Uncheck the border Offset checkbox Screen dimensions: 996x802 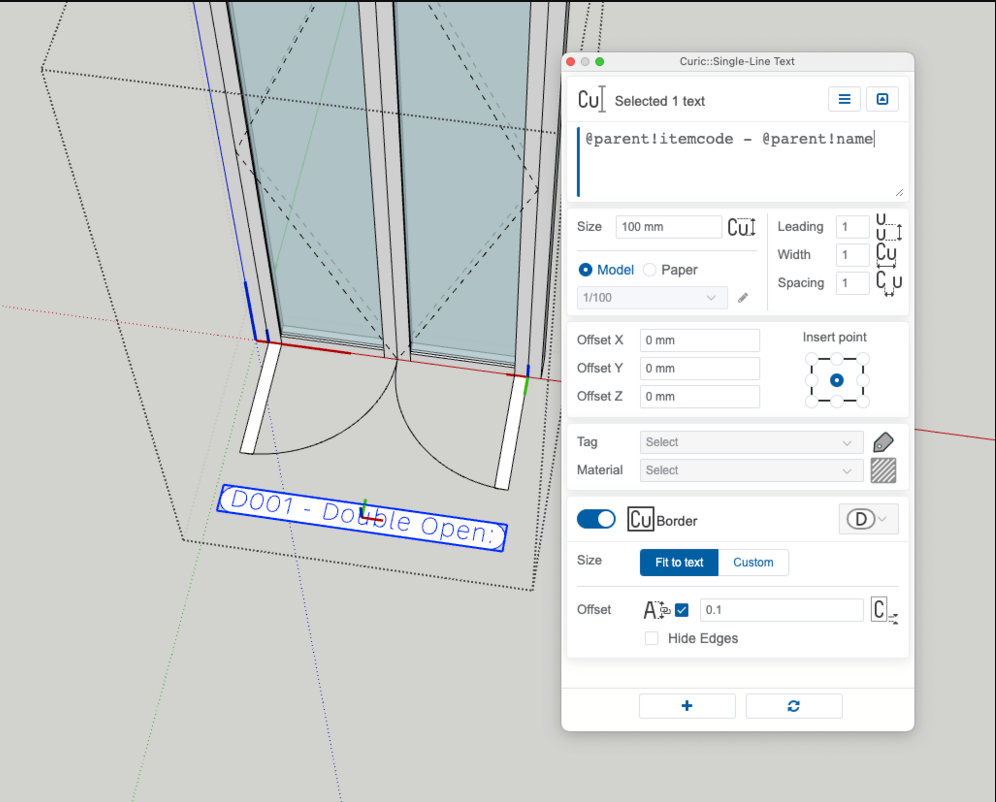click(682, 610)
